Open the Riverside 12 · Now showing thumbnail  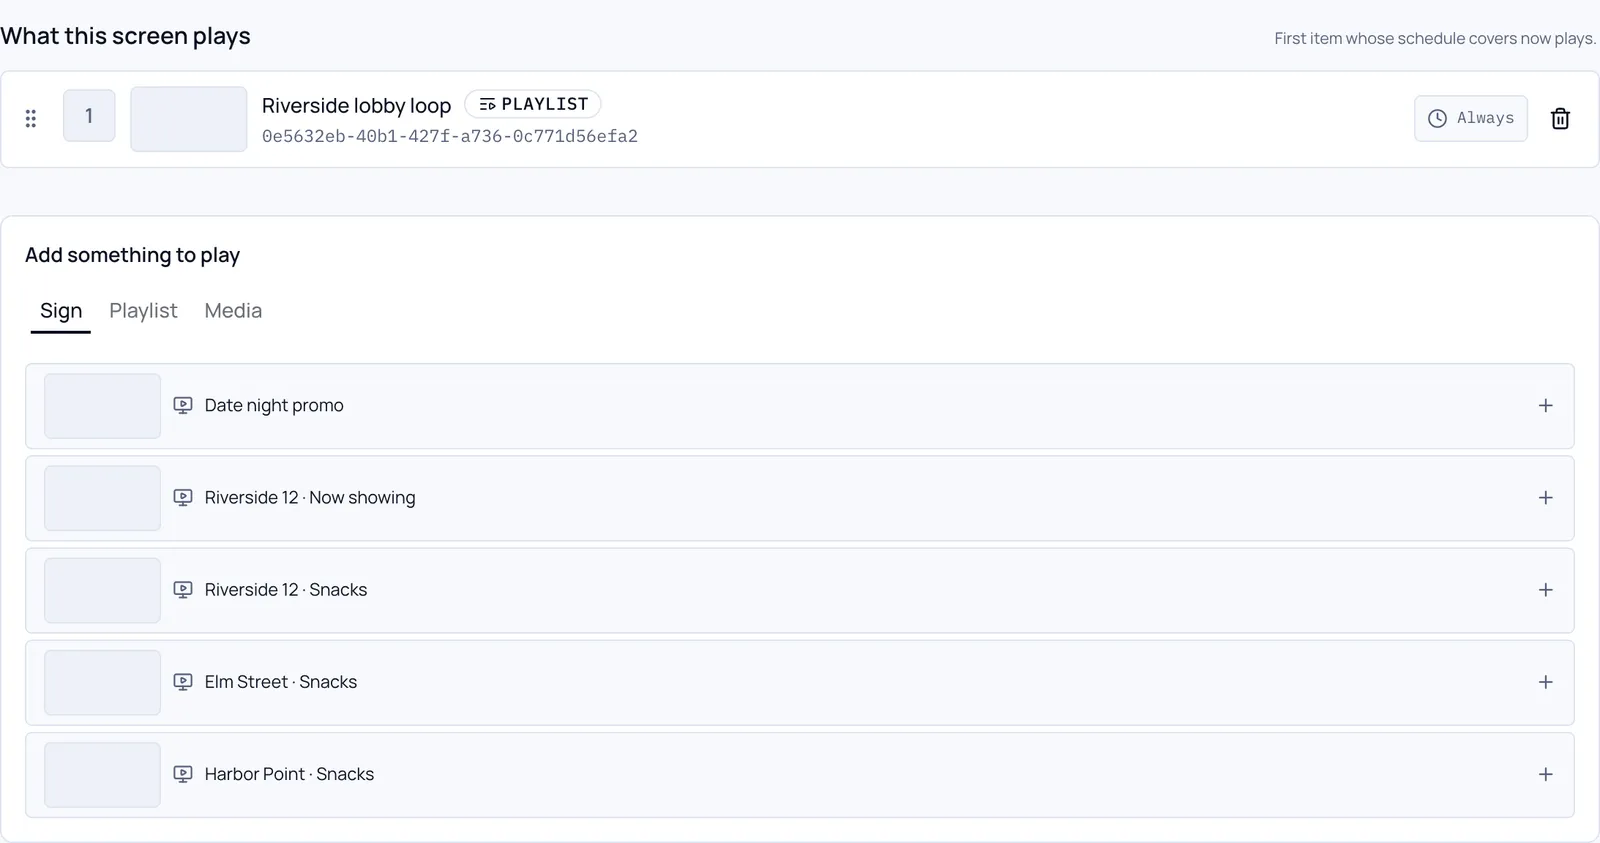(102, 498)
